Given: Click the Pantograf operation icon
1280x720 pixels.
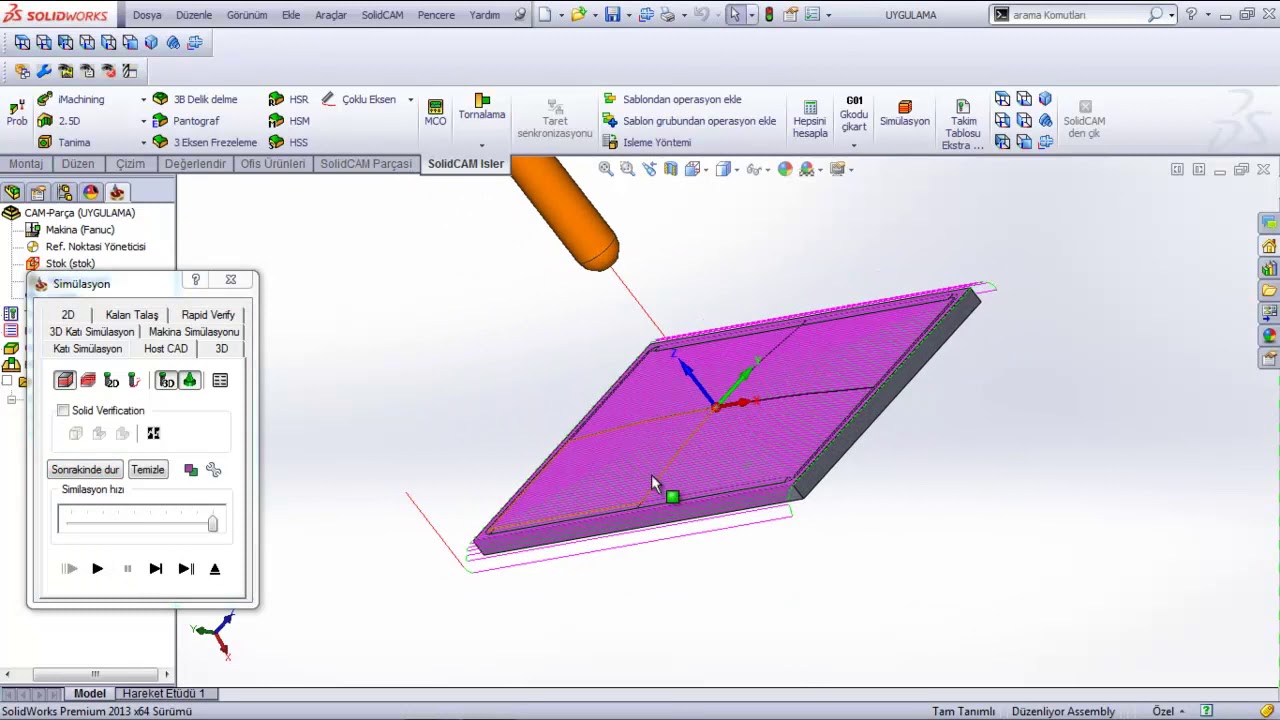Looking at the screenshot, I should click(160, 121).
